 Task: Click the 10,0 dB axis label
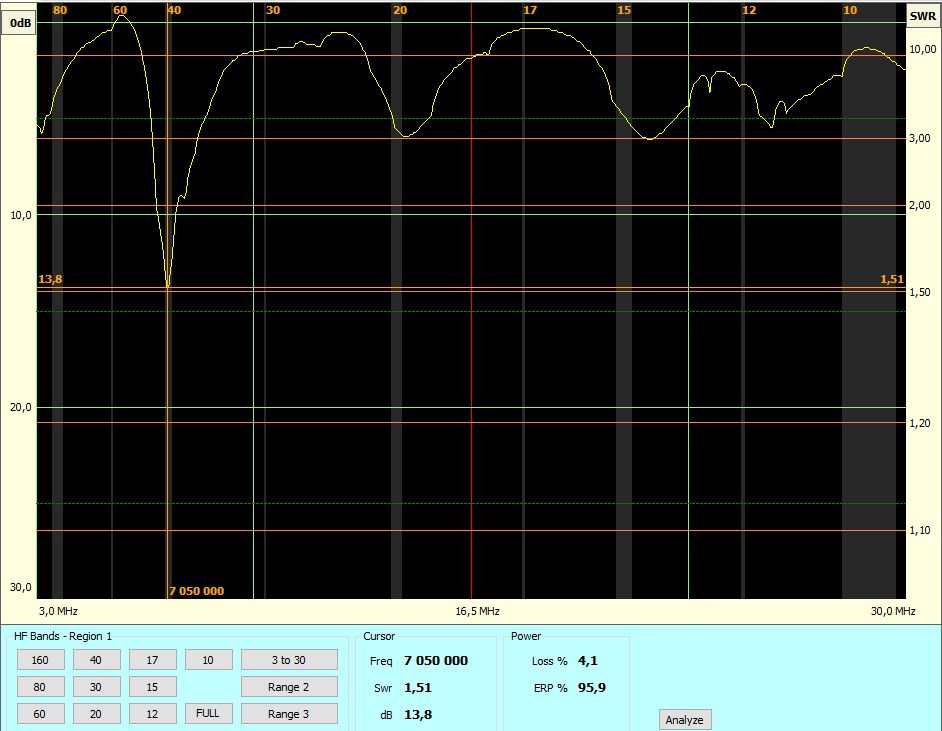21,215
